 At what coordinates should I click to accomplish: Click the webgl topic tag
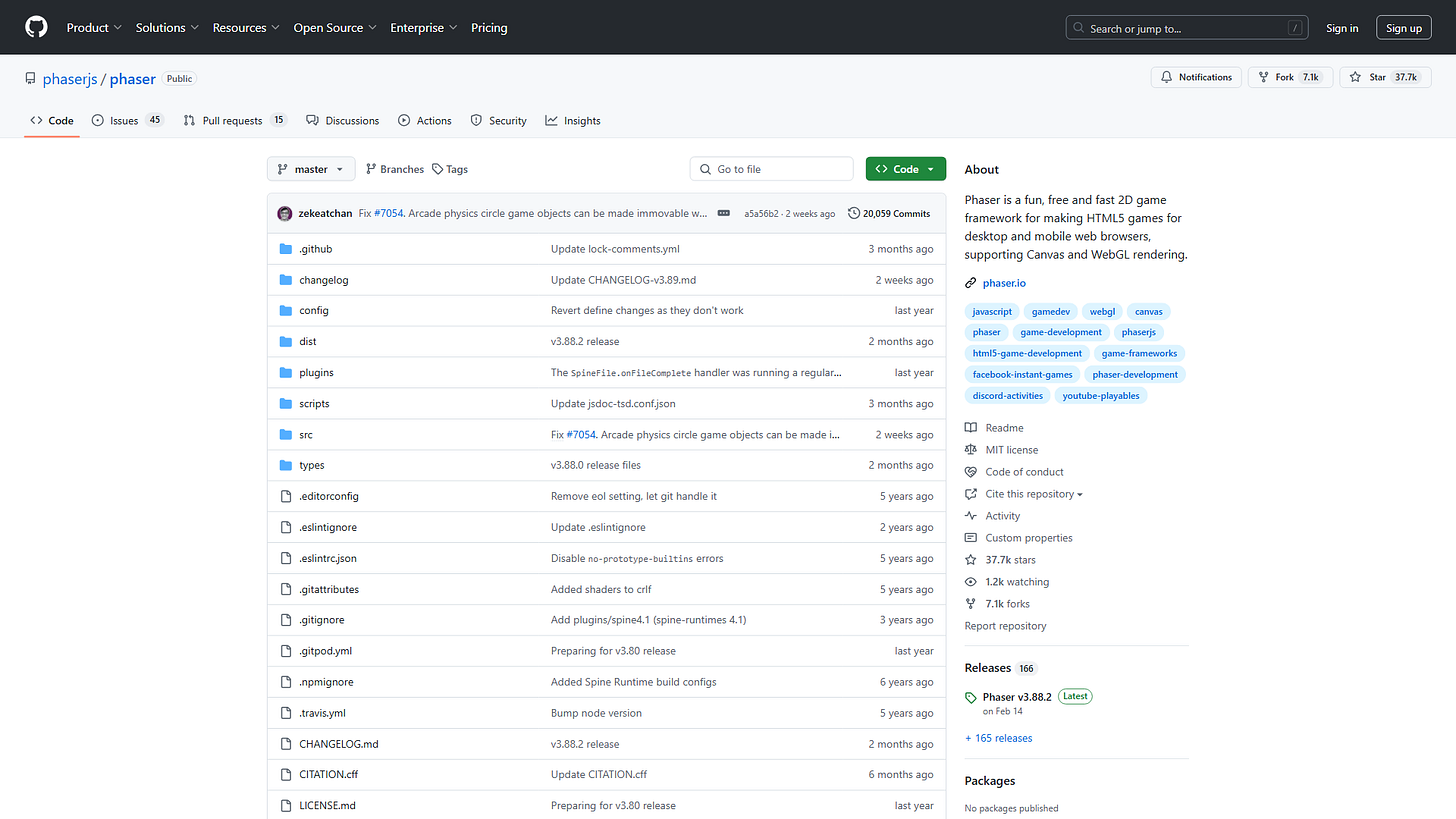pyautogui.click(x=1102, y=312)
